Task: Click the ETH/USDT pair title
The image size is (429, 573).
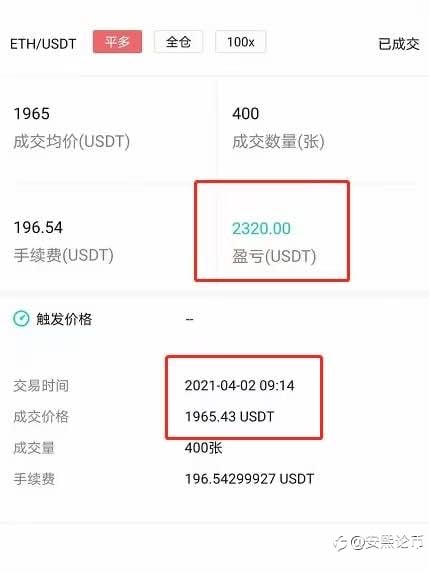Action: point(43,44)
